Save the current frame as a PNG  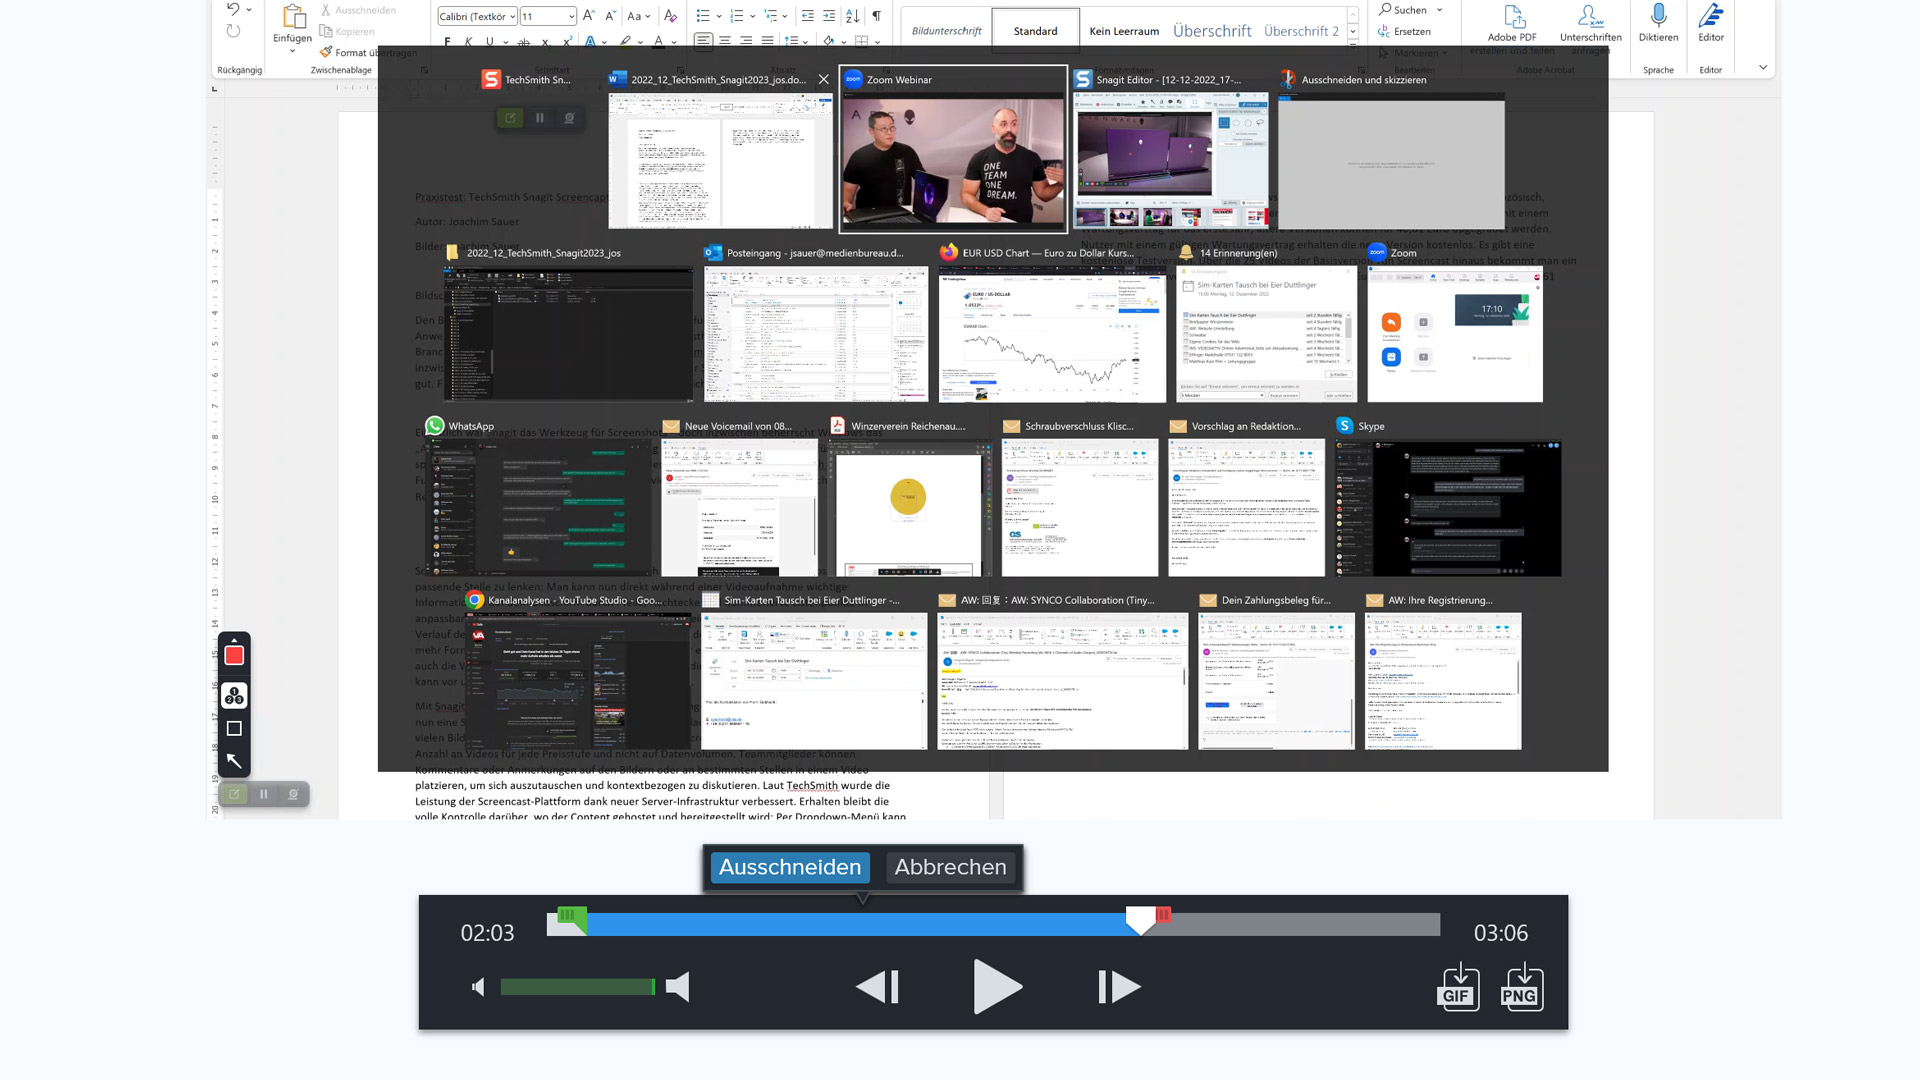click(x=1521, y=987)
